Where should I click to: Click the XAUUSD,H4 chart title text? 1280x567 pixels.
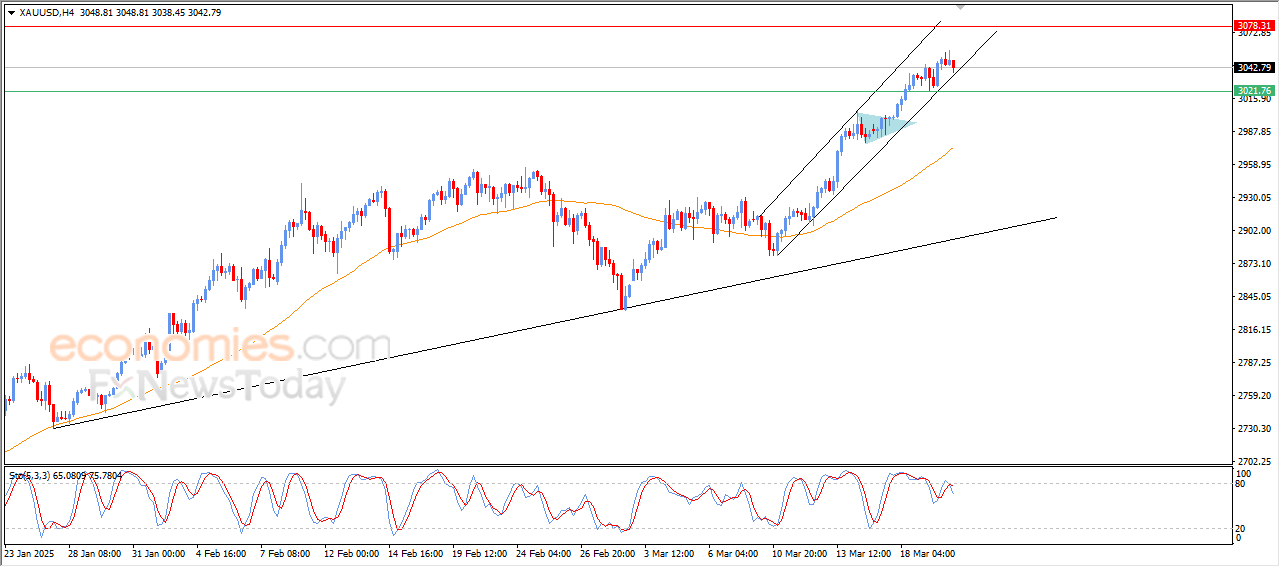pos(46,13)
